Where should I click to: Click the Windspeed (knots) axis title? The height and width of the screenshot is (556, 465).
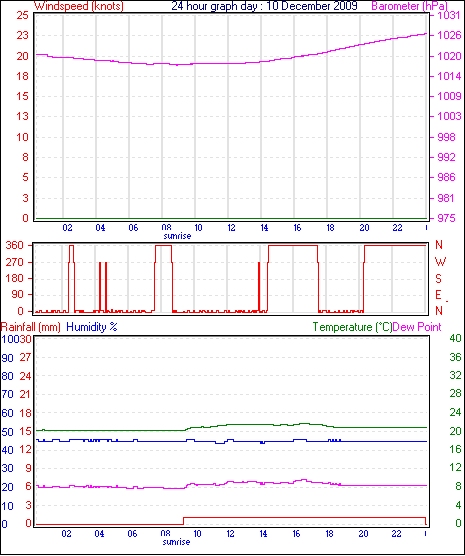pos(79,6)
